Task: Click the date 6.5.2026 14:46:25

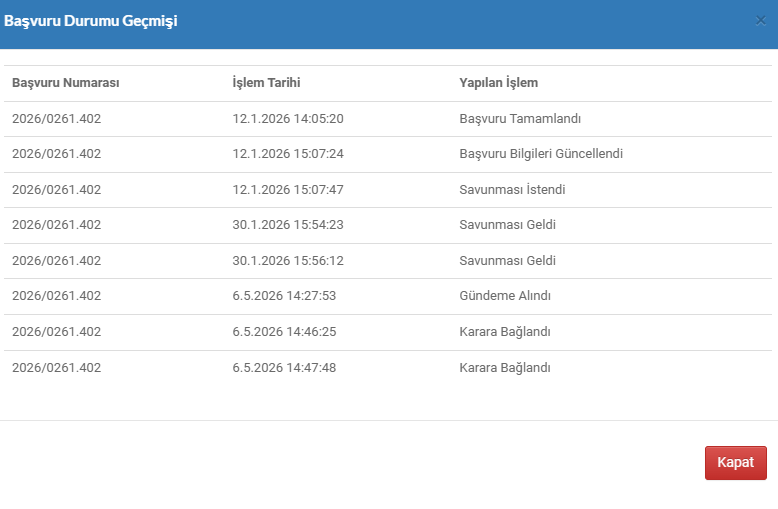Action: point(284,332)
